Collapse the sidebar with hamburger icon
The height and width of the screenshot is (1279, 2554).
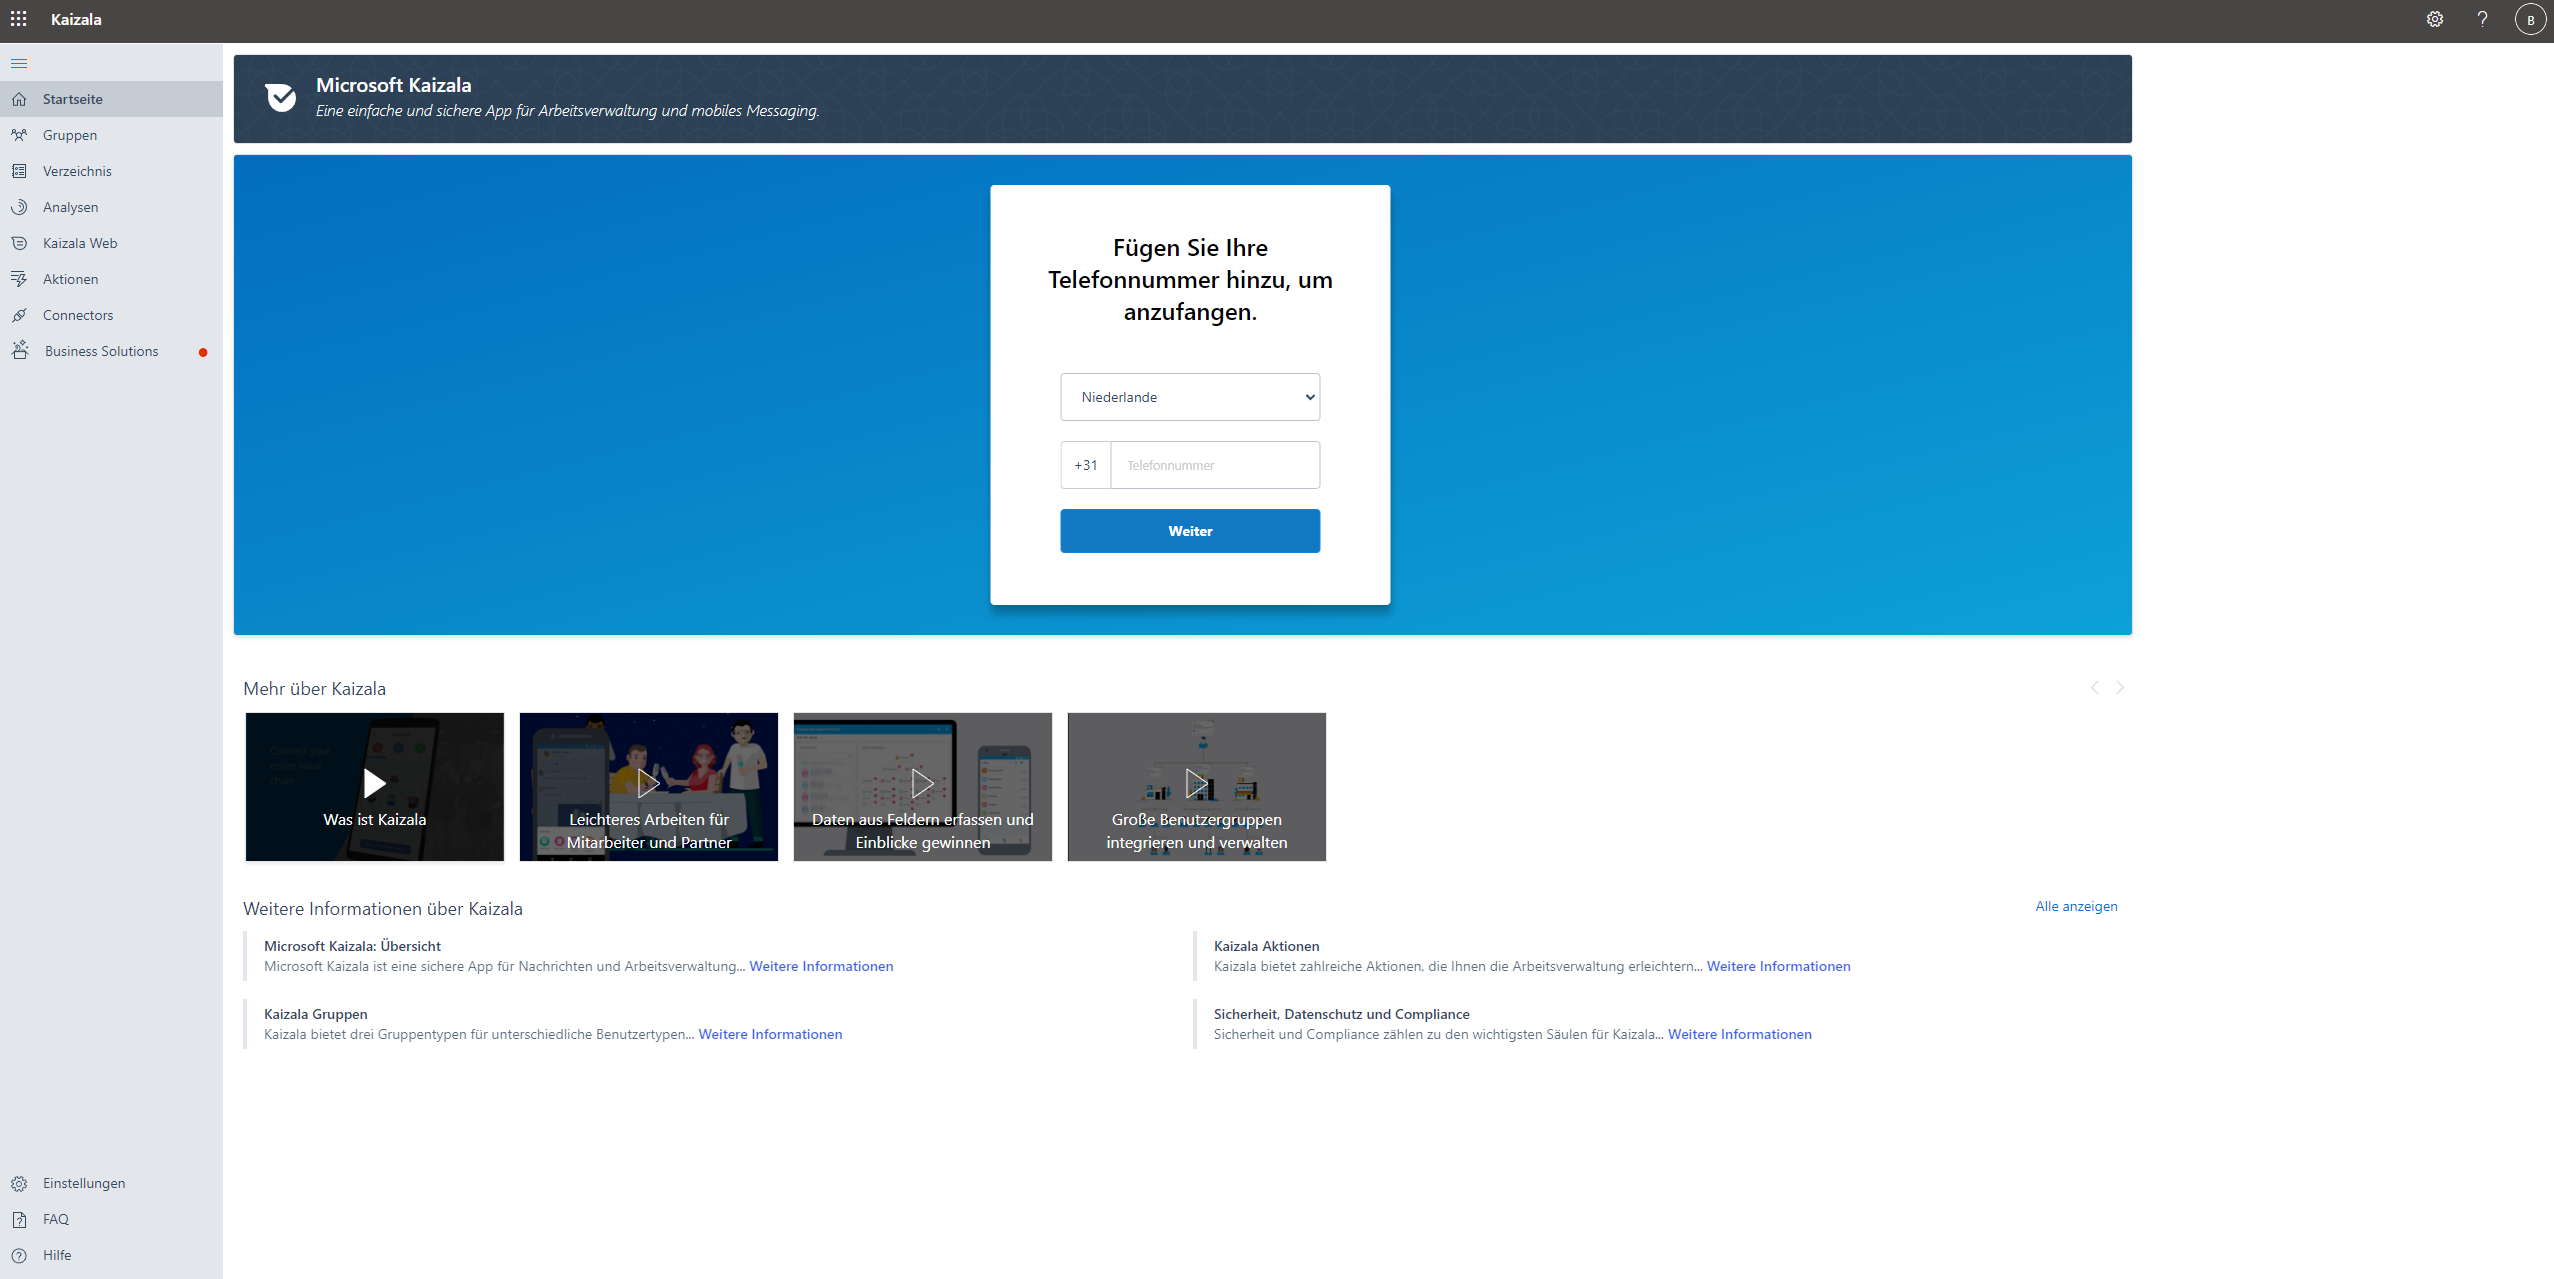point(19,64)
